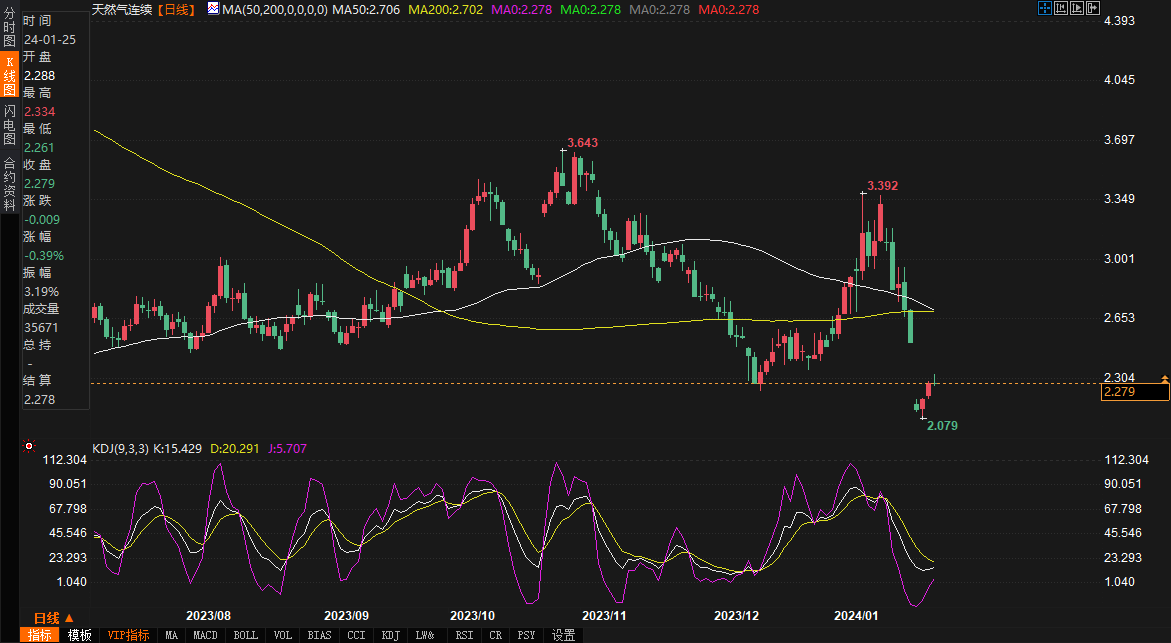This screenshot has width=1171, height=643.
Task: Open MA(50,200,0,0,0,0) parameter settings
Action: click(x=275, y=9)
